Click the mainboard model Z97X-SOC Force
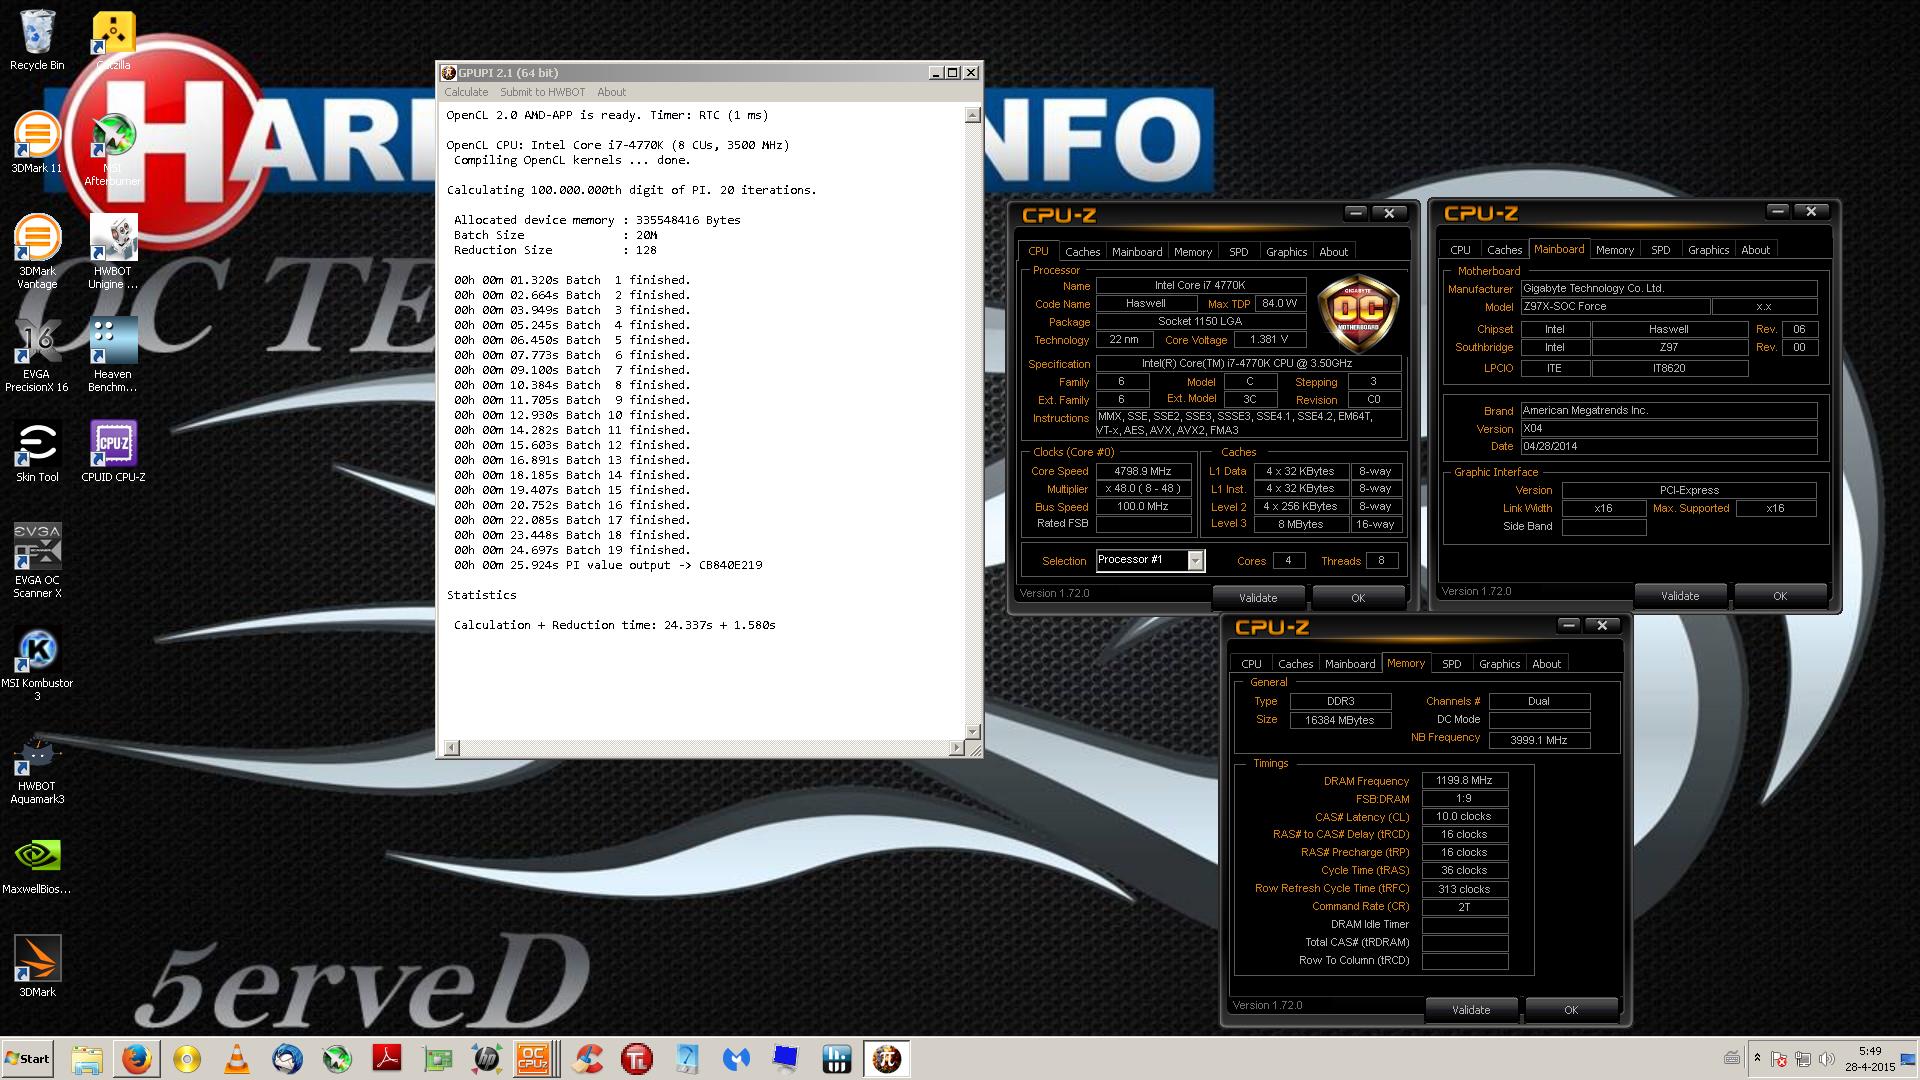Image resolution: width=1920 pixels, height=1080 pixels. tap(1614, 306)
